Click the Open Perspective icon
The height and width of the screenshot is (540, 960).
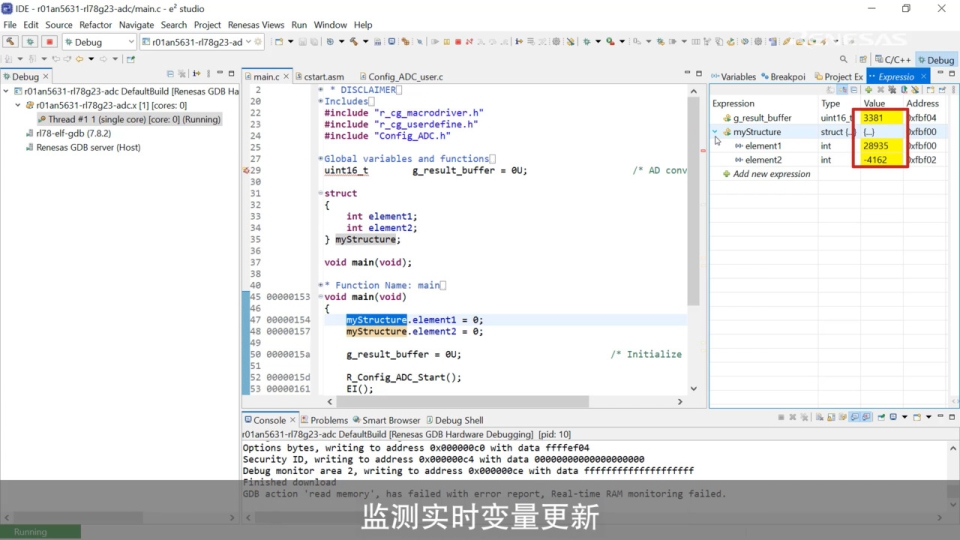(x=863, y=59)
